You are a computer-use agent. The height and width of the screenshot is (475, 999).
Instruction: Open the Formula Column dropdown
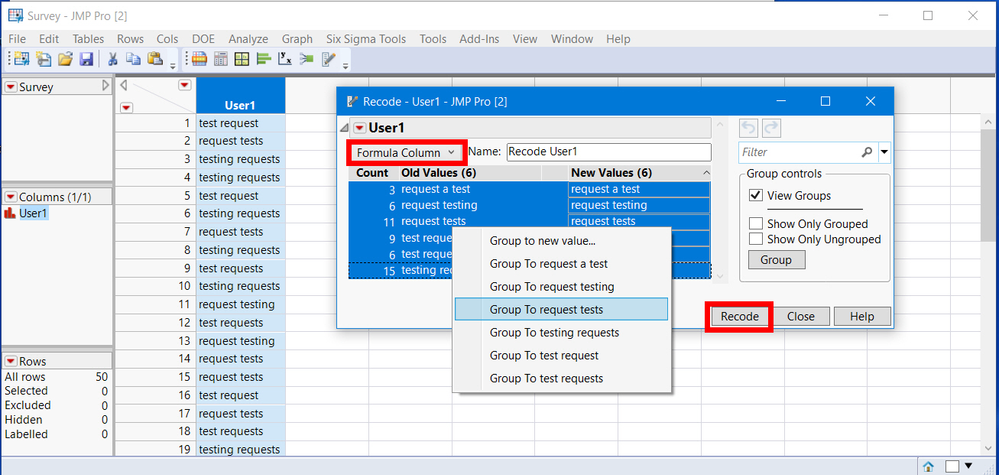click(x=405, y=153)
